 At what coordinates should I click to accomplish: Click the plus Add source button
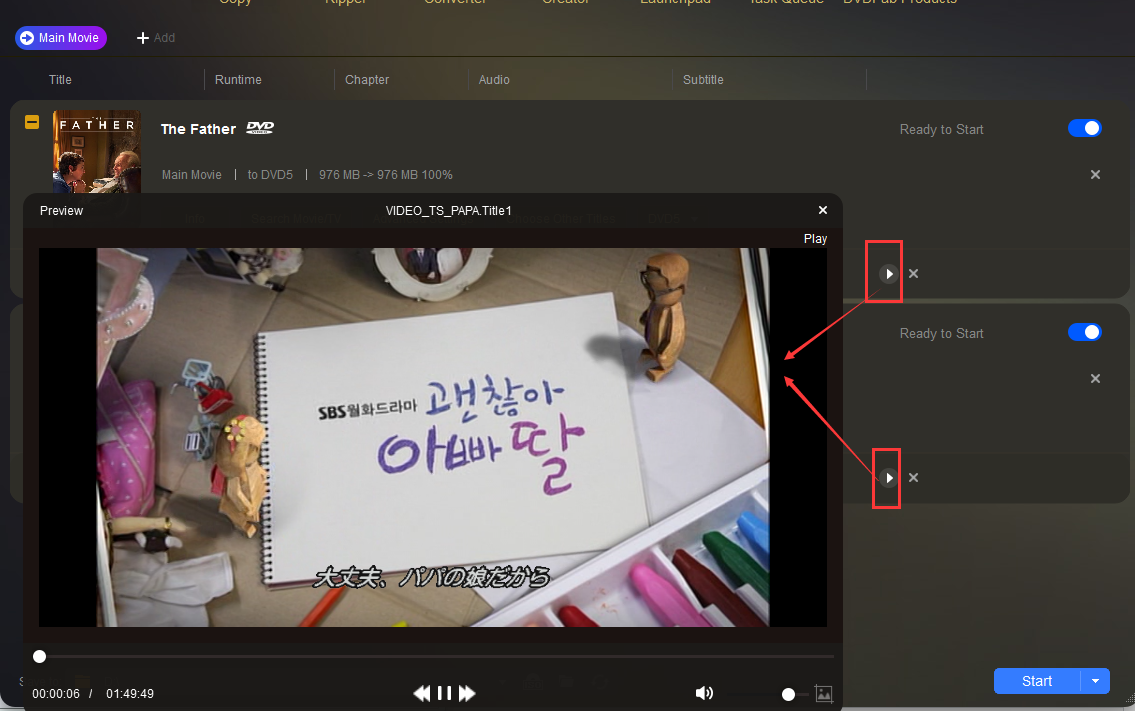click(156, 38)
